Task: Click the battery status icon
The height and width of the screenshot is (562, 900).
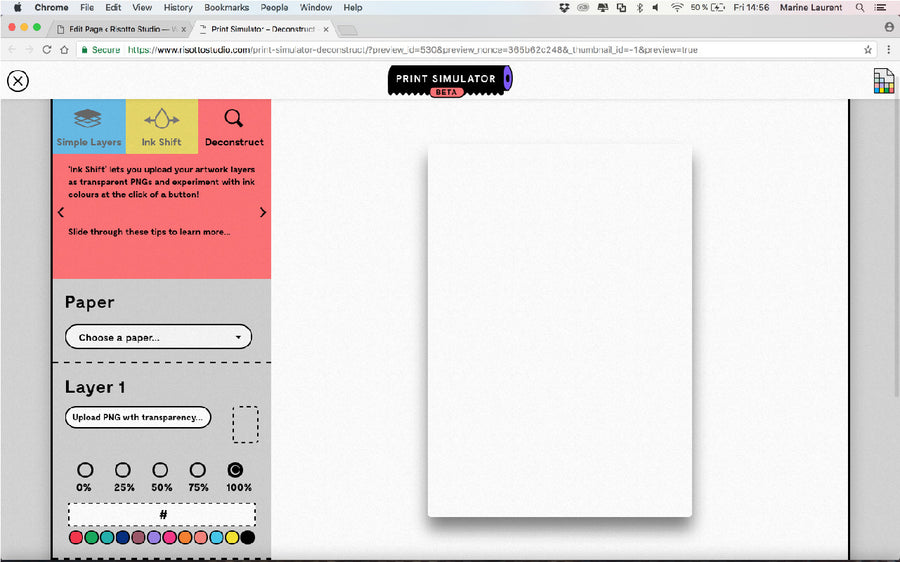Action: [717, 7]
